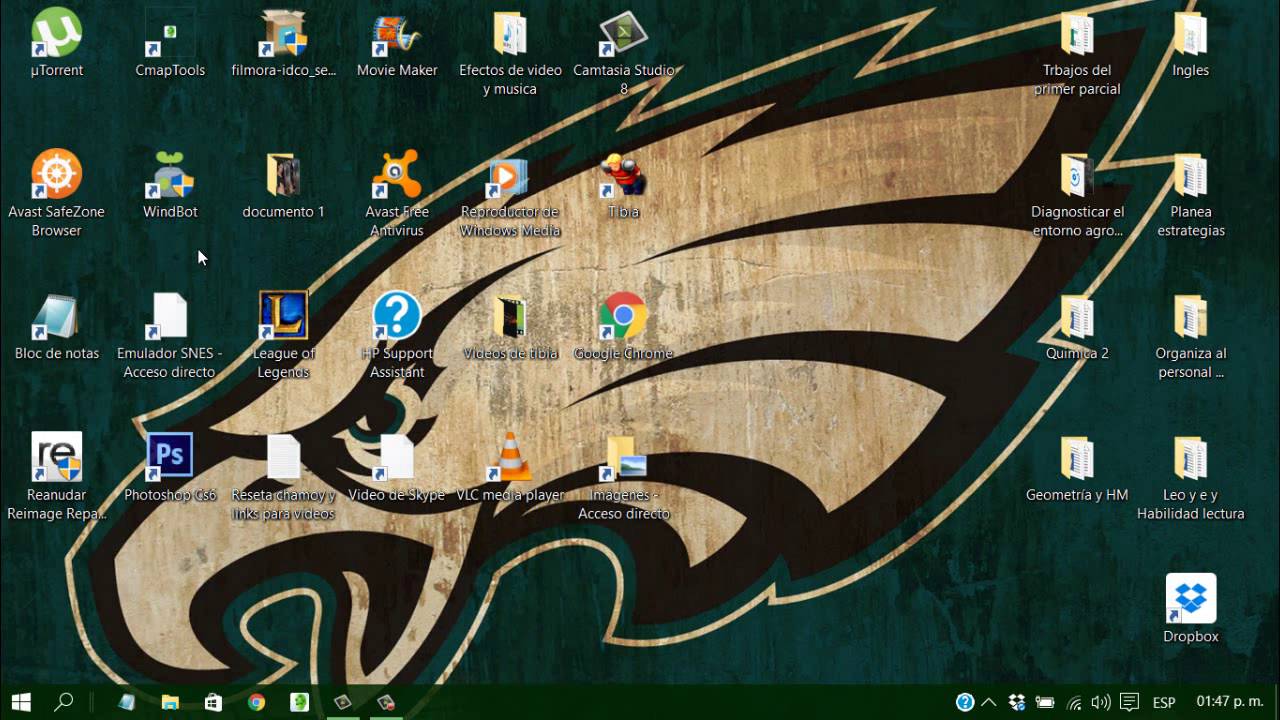Open the Windows Store taskbar icon
The image size is (1280, 720).
pos(213,702)
